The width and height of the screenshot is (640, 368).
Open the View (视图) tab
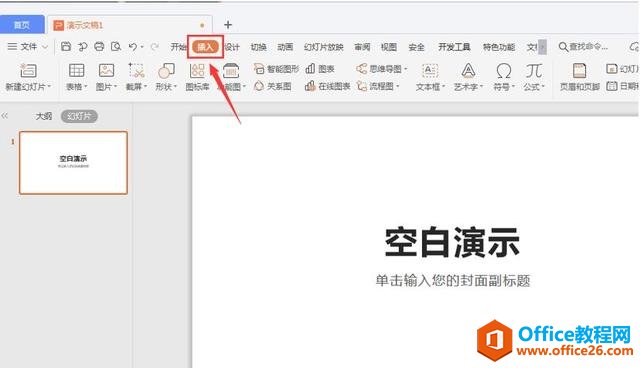click(x=389, y=47)
